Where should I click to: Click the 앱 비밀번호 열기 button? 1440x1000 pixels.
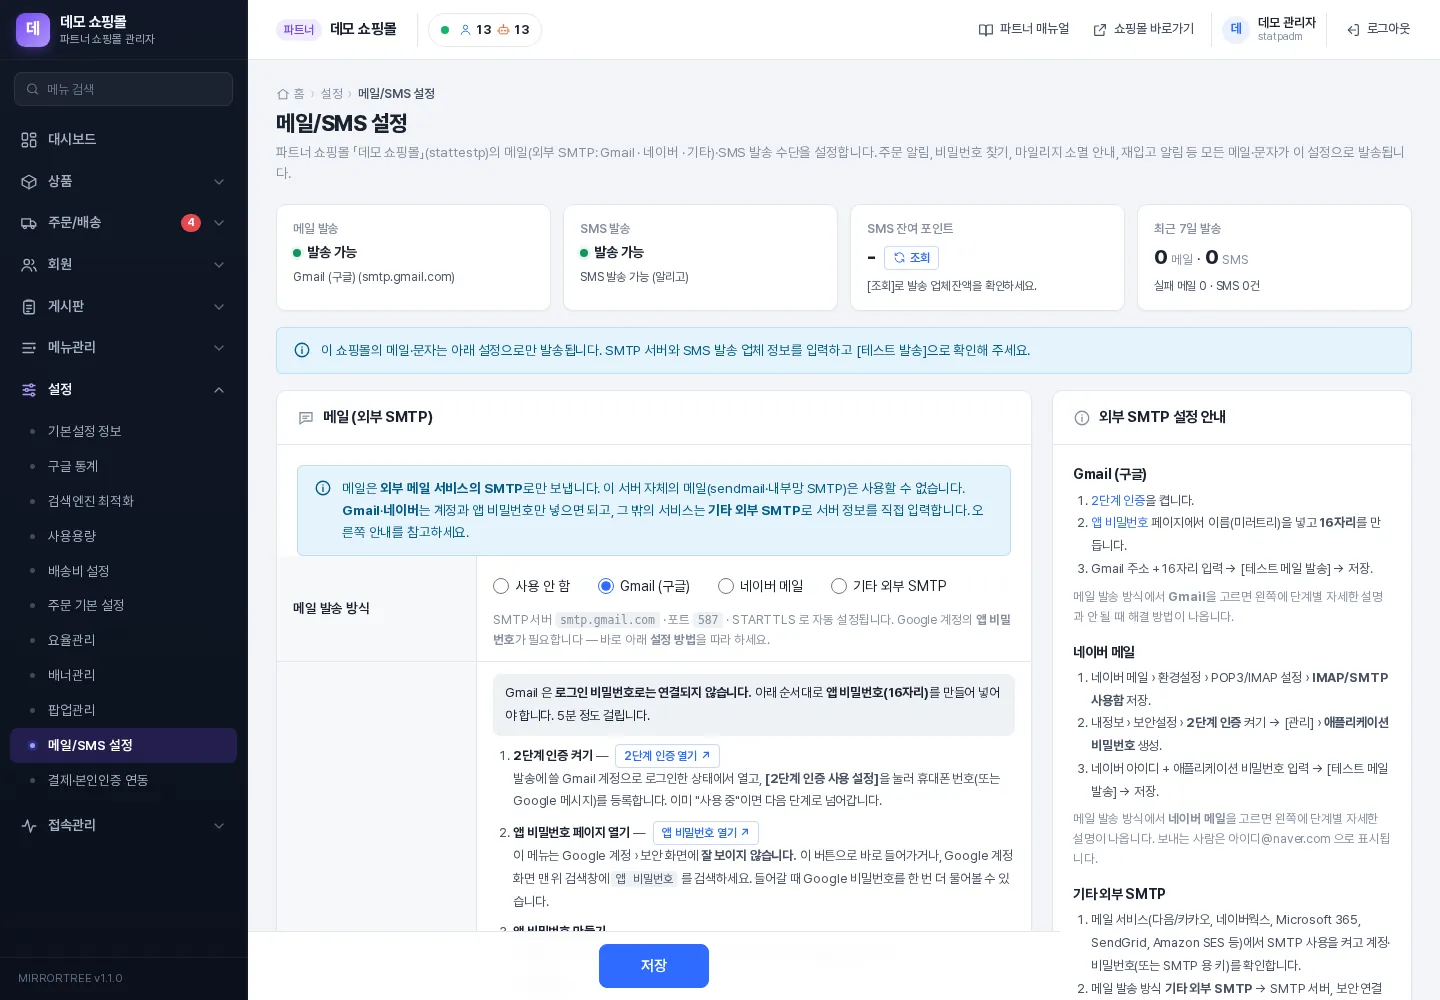click(705, 833)
